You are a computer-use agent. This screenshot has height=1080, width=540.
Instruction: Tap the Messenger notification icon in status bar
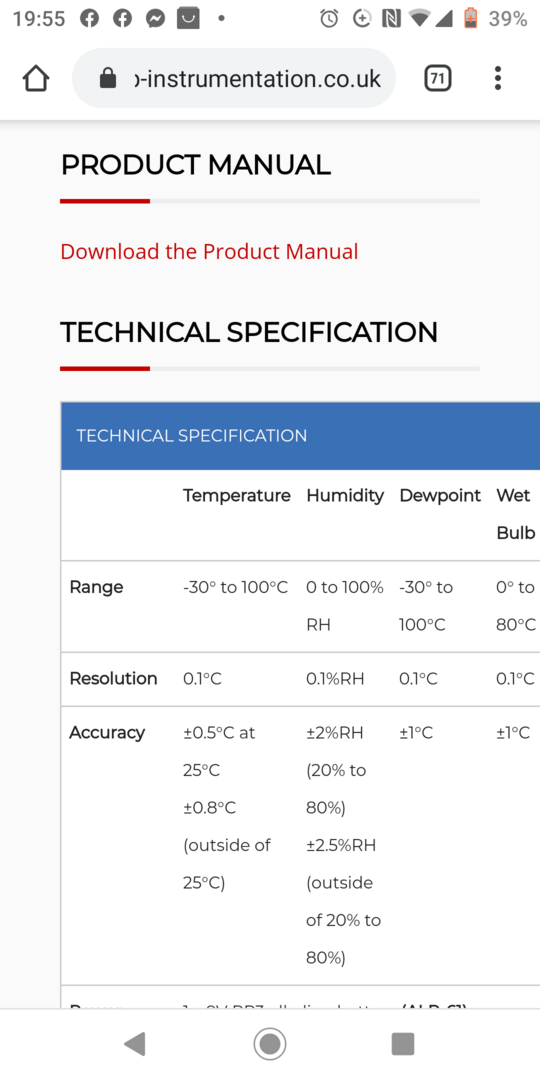coord(156,19)
